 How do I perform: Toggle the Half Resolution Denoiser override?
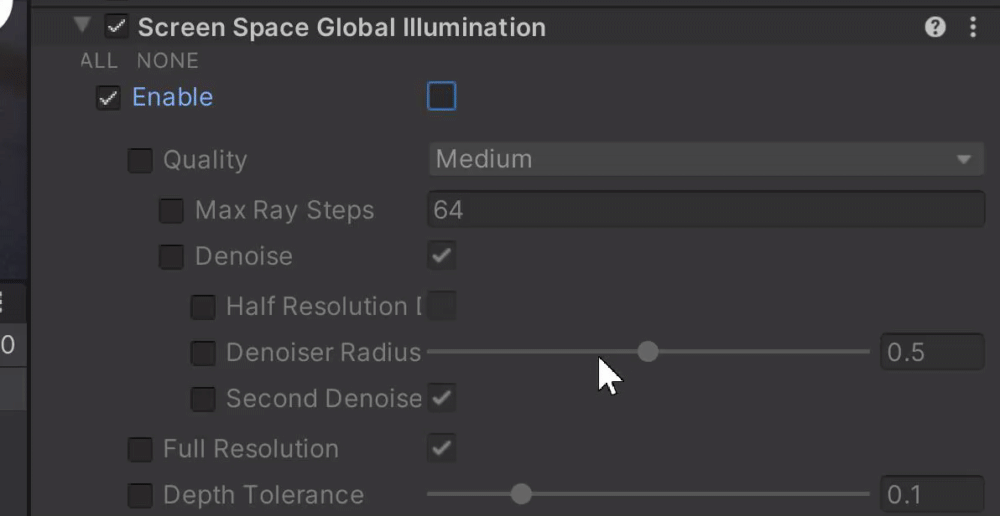pos(203,307)
